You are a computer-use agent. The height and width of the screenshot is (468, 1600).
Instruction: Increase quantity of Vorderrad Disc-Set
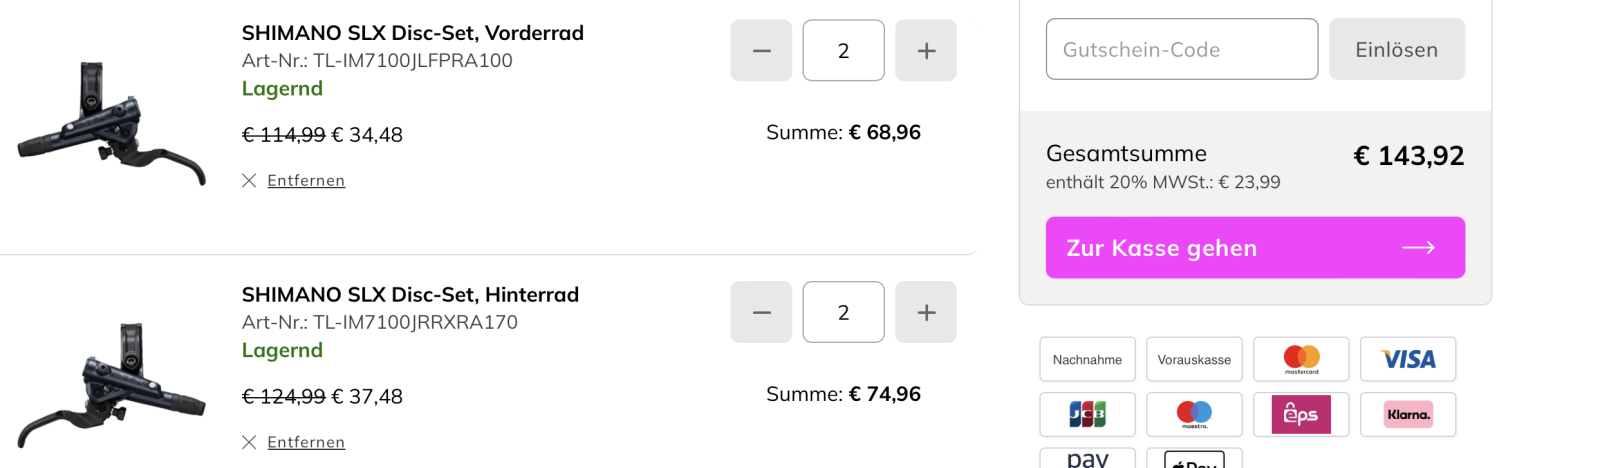(926, 50)
